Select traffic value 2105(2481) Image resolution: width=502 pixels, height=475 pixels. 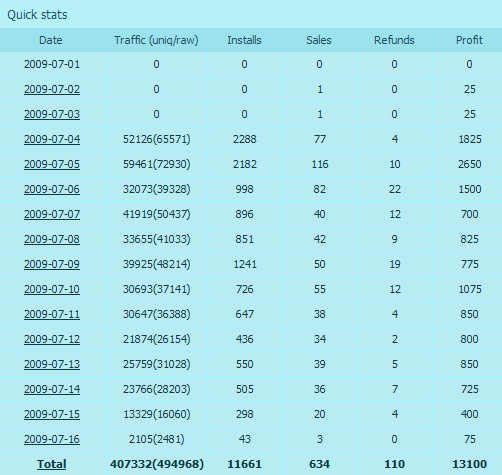coord(156,439)
